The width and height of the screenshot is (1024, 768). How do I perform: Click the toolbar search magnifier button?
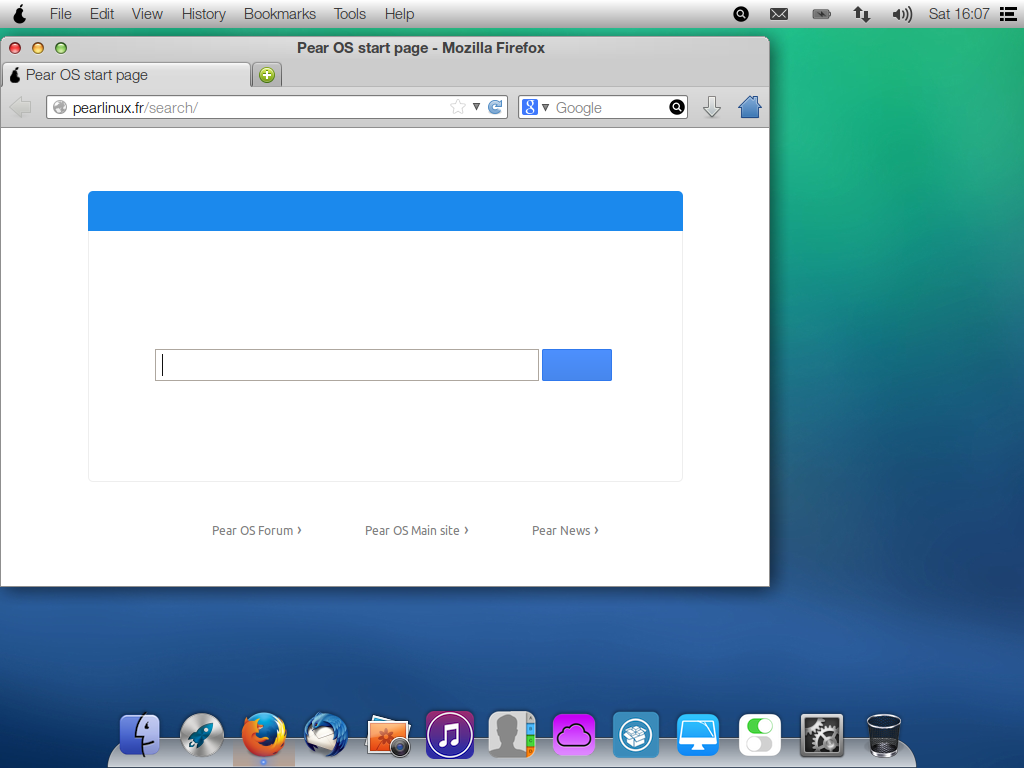coord(677,107)
